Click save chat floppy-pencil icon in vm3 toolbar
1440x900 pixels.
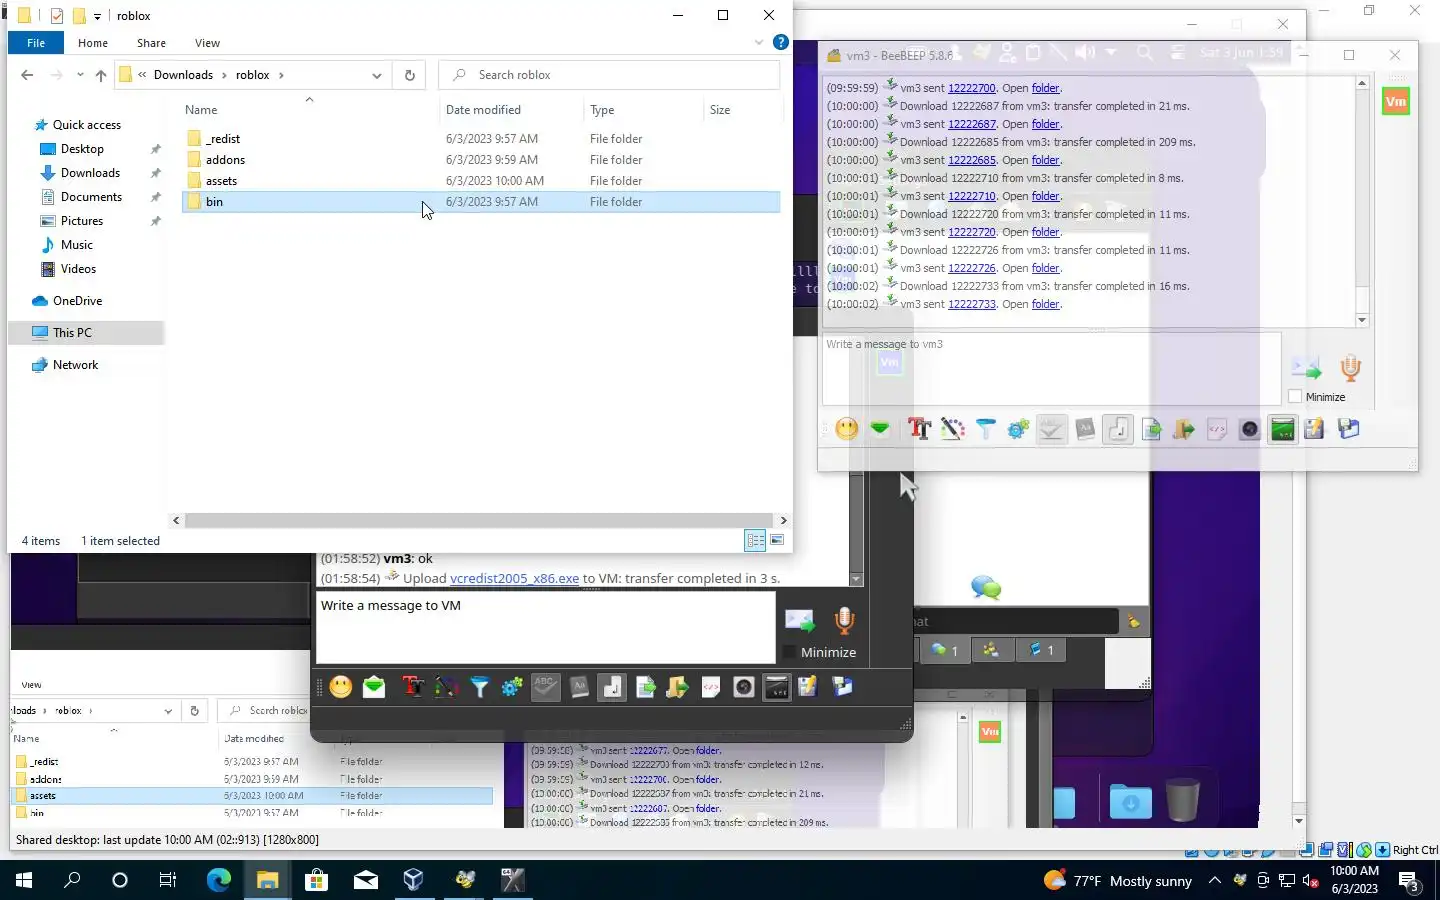pos(1315,429)
